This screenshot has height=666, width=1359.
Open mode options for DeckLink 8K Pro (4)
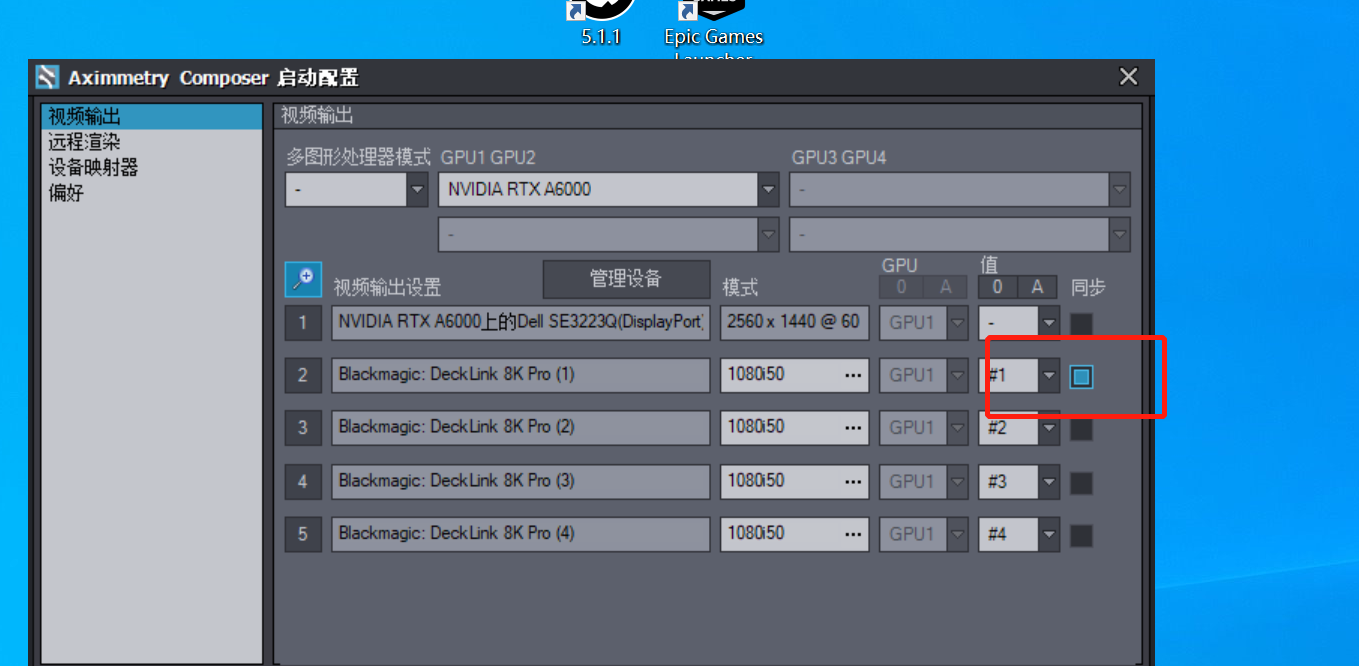pos(853,534)
